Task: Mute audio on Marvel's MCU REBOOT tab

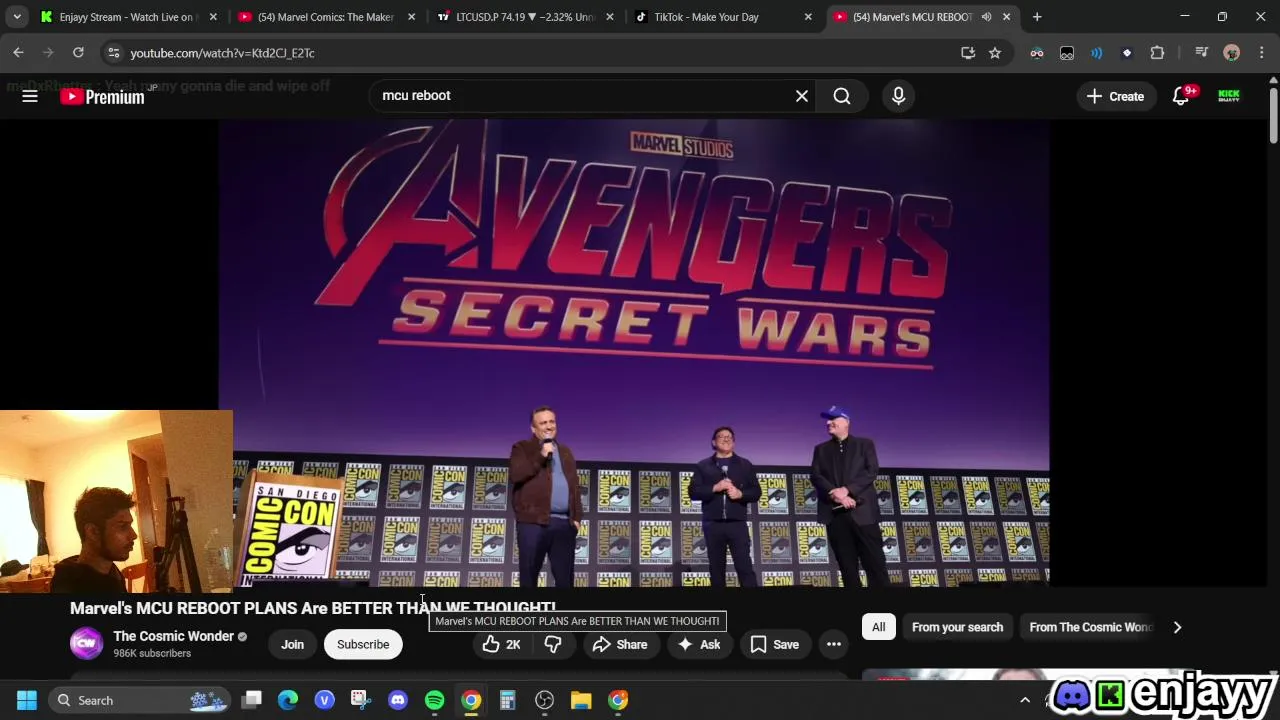Action: pos(987,17)
